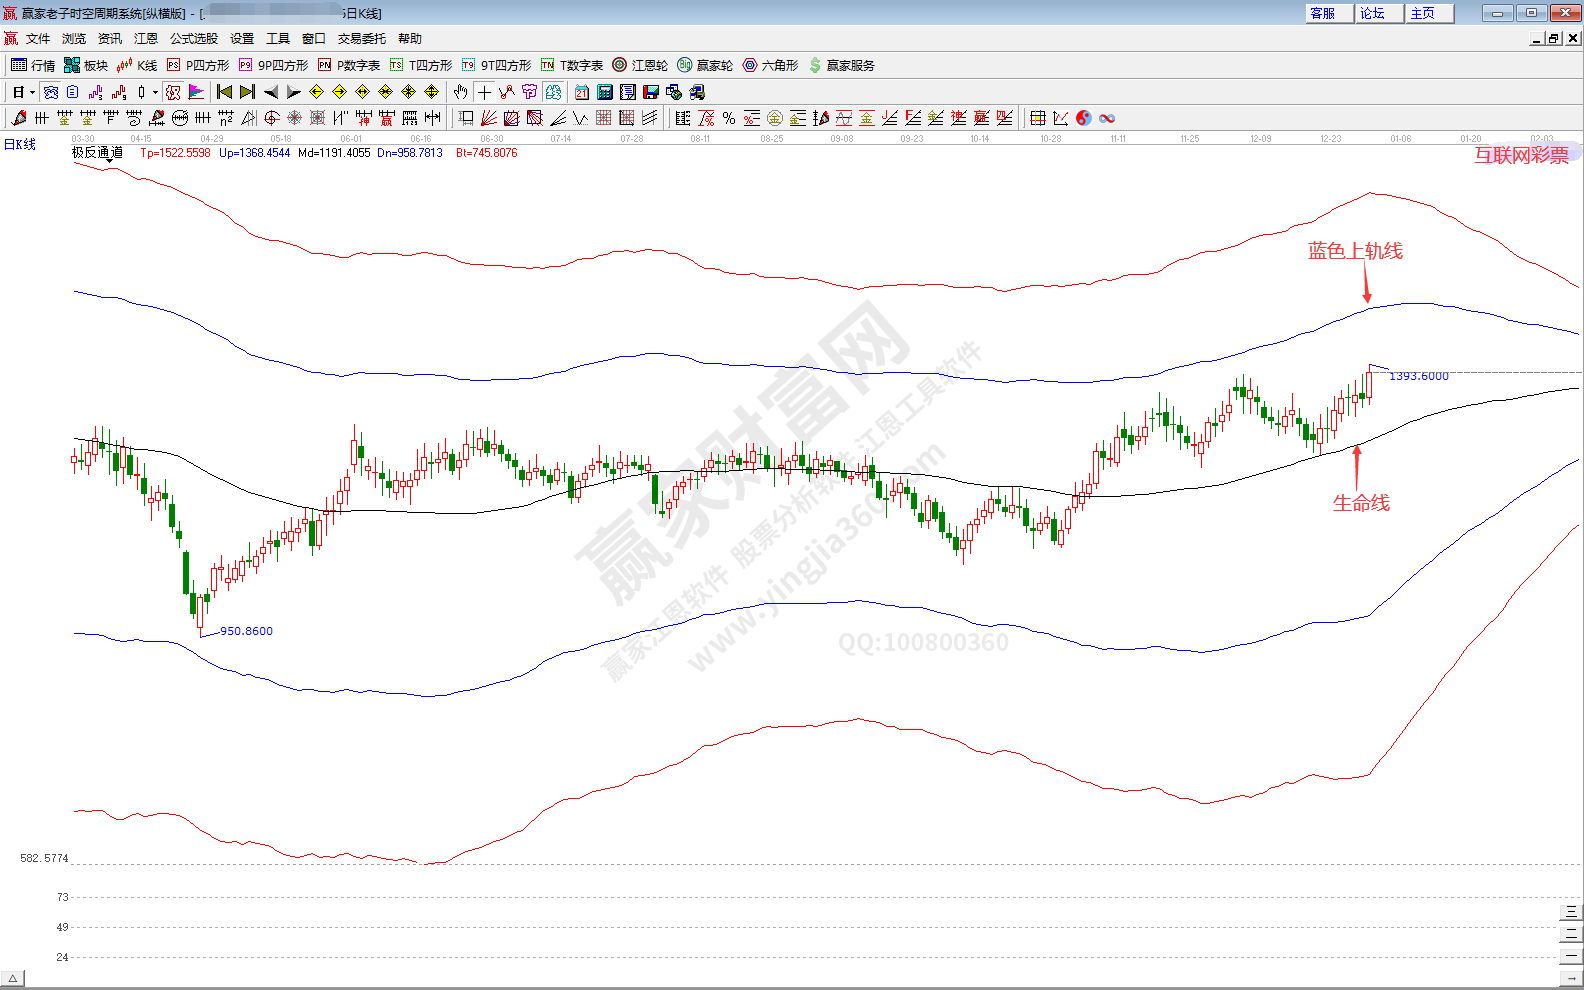Select the blue infinity loop icon

pyautogui.click(x=1107, y=118)
